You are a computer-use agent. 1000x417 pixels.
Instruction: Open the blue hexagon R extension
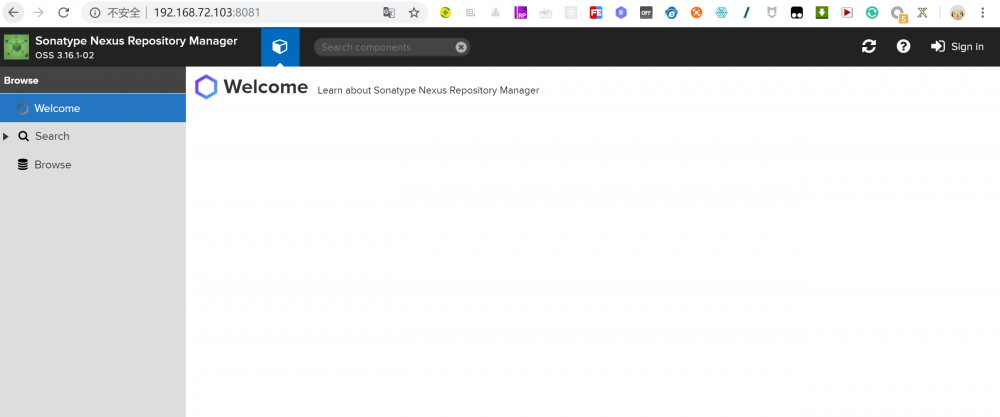621,12
